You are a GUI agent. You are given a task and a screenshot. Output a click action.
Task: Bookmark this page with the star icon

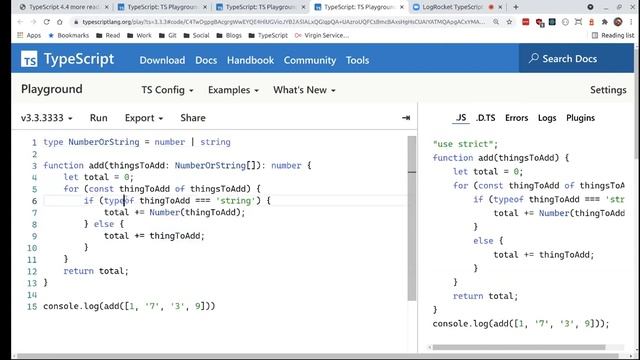click(509, 22)
